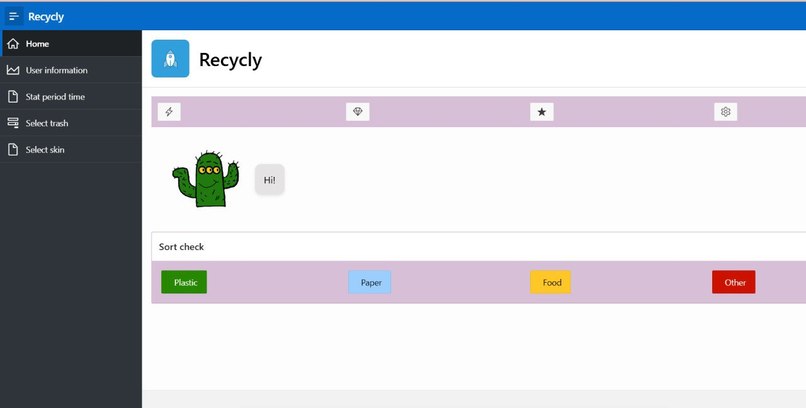Viewport: 806px width, 408px height.
Task: Click the diamond gem button
Action: point(358,112)
